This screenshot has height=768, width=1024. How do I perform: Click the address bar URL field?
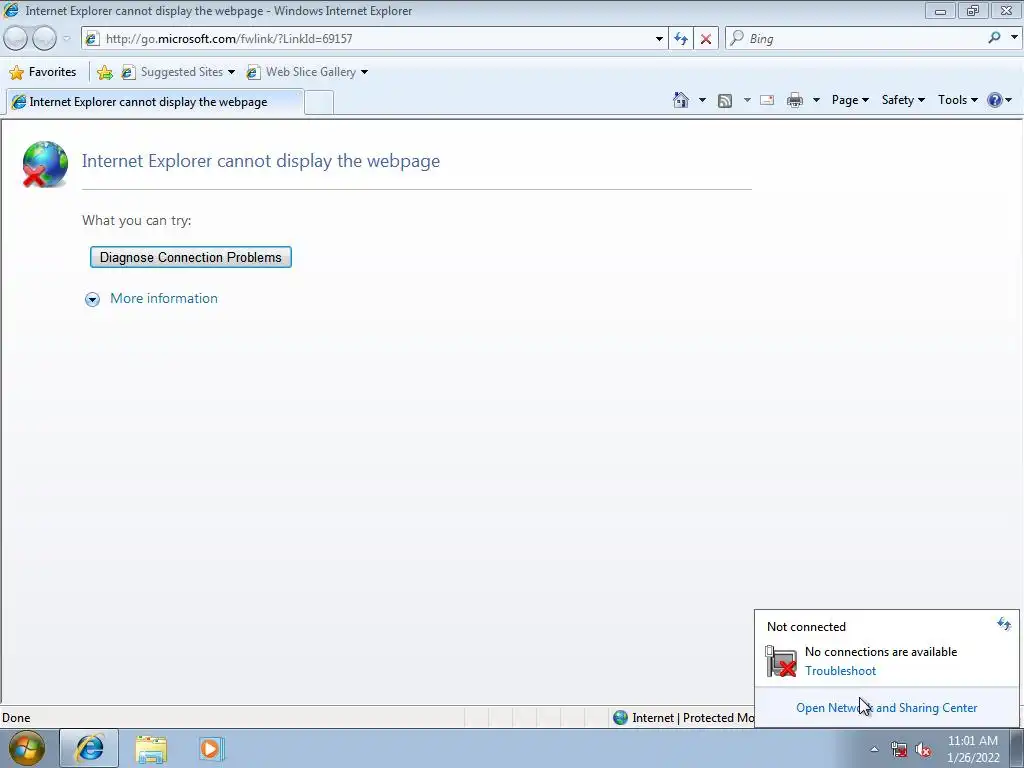point(376,39)
